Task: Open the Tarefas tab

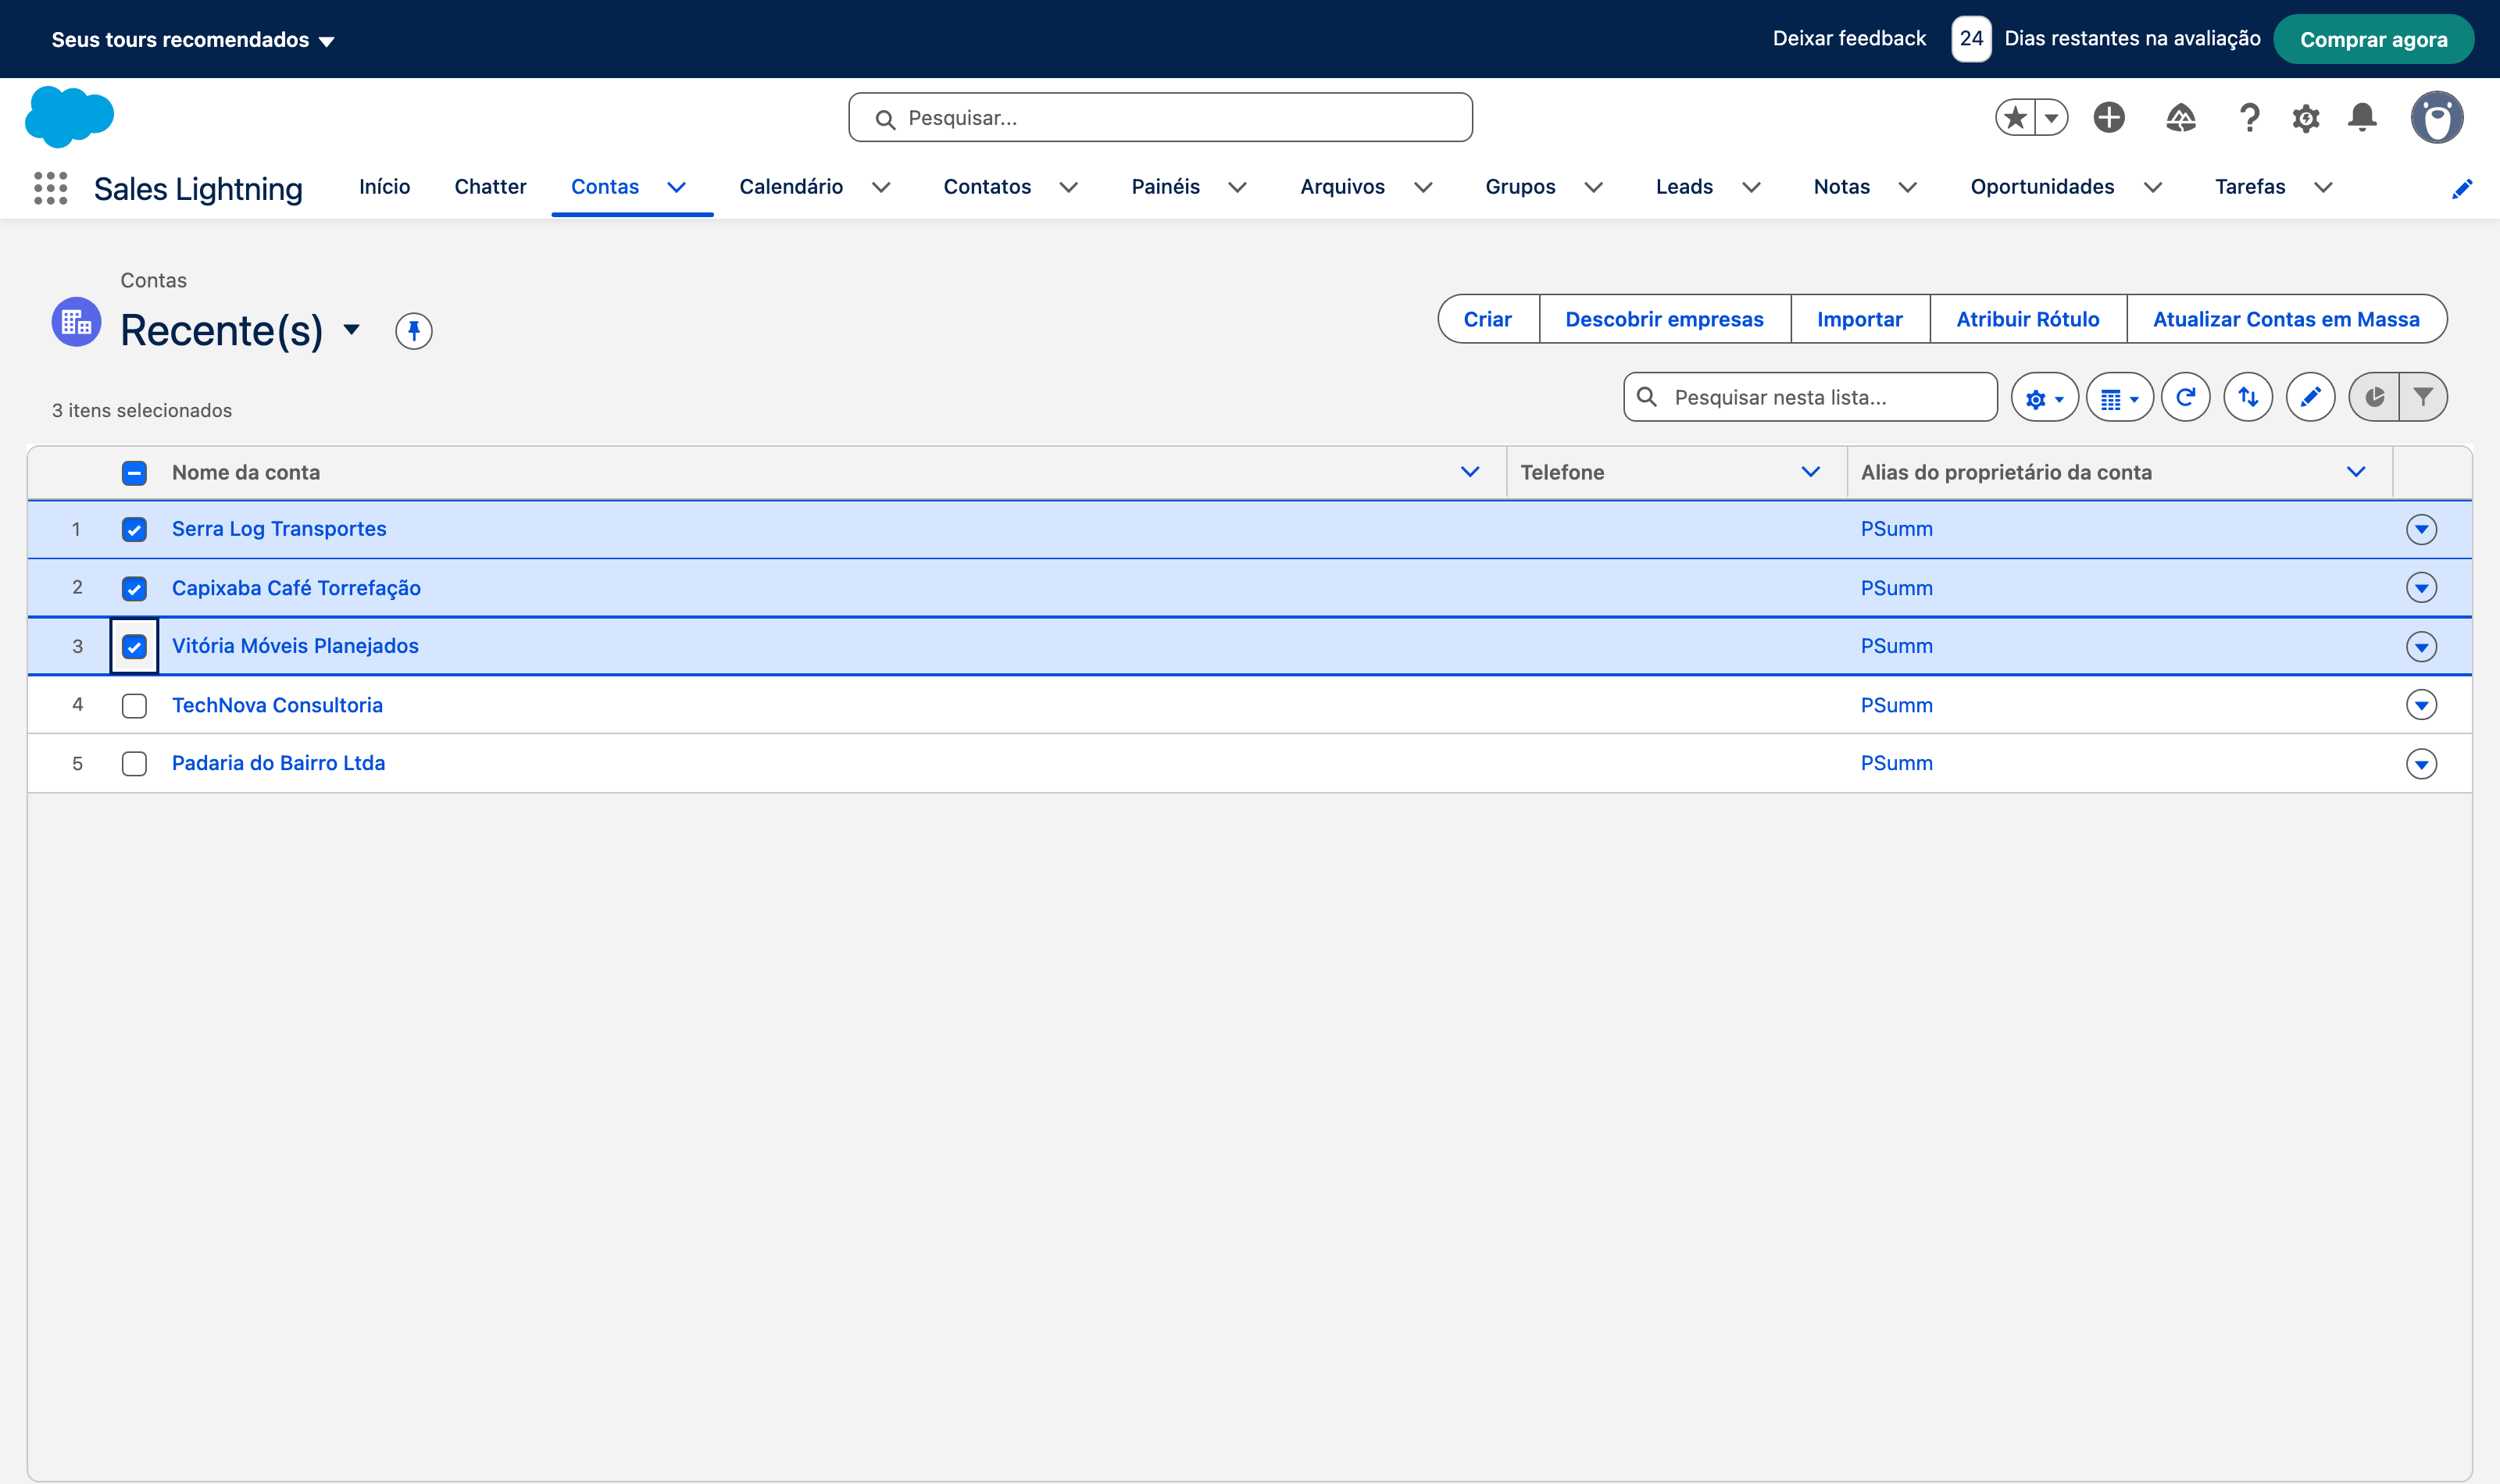Action: point(2249,187)
